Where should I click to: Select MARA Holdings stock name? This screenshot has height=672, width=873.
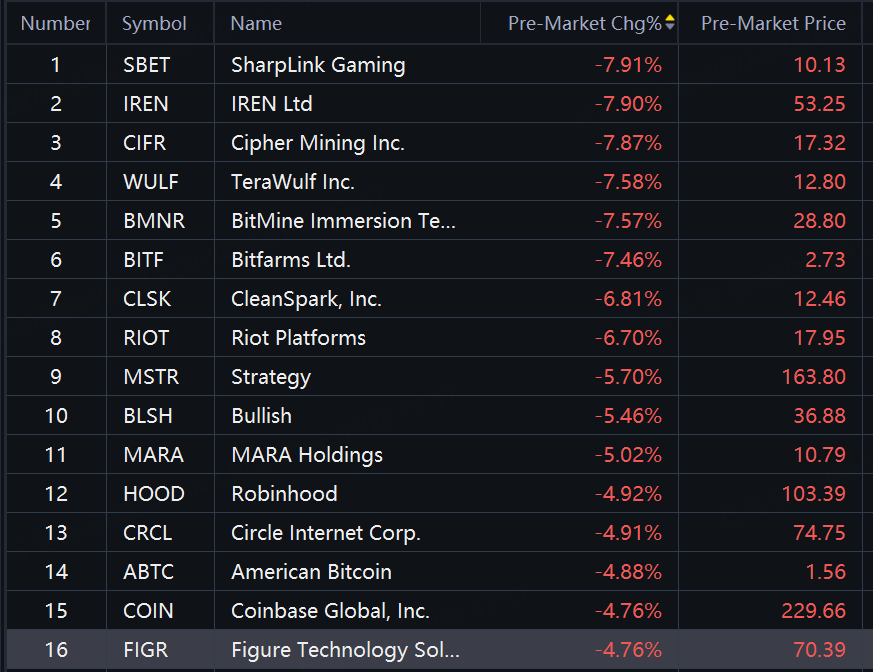point(307,455)
